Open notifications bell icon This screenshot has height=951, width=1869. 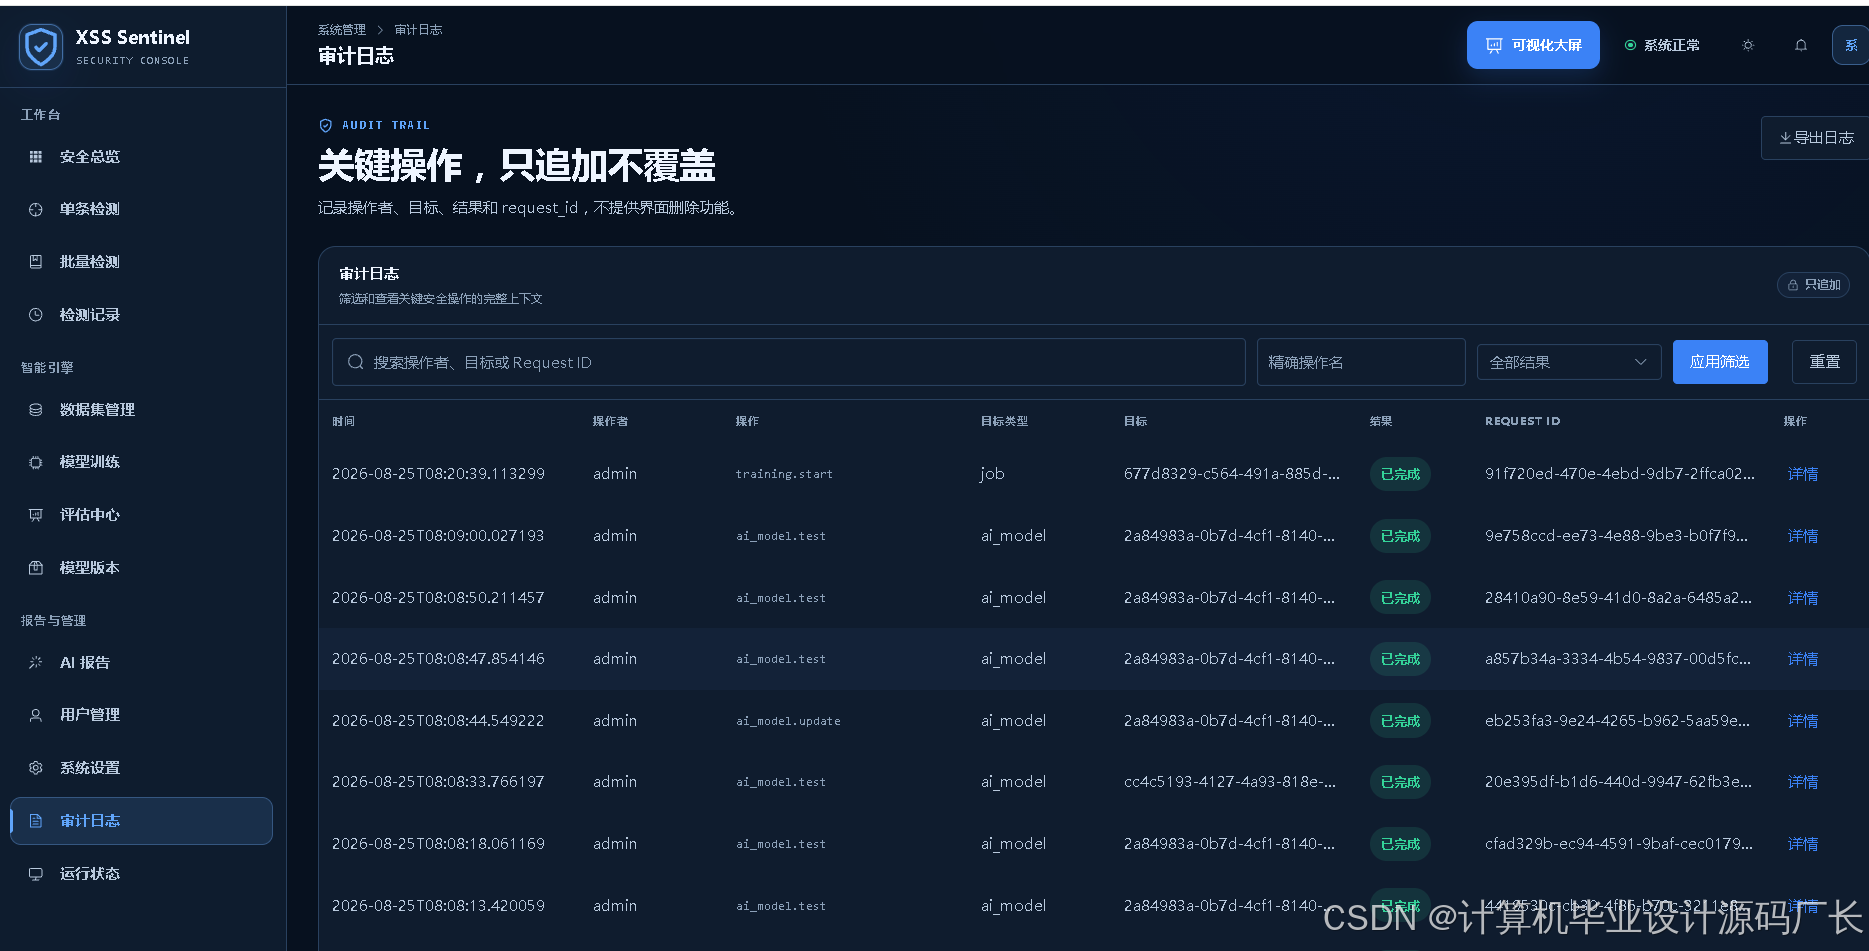click(1801, 45)
